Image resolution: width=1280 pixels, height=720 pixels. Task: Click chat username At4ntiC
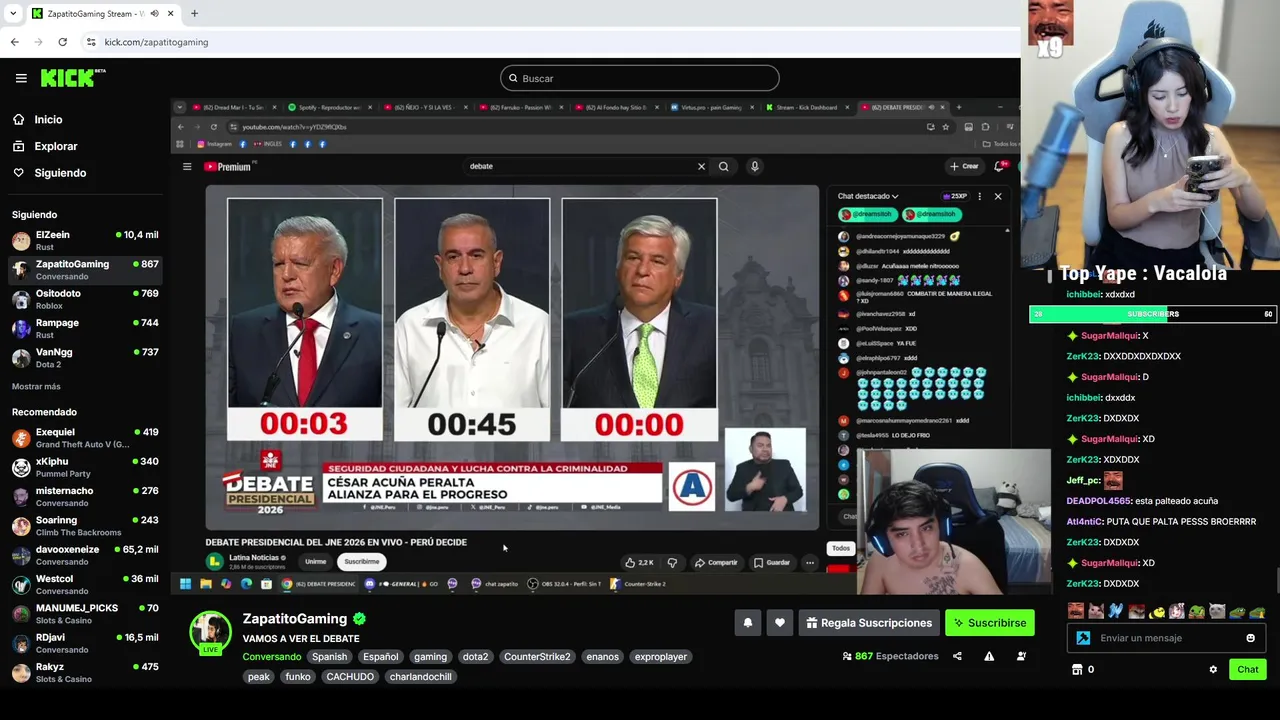coord(1084,522)
